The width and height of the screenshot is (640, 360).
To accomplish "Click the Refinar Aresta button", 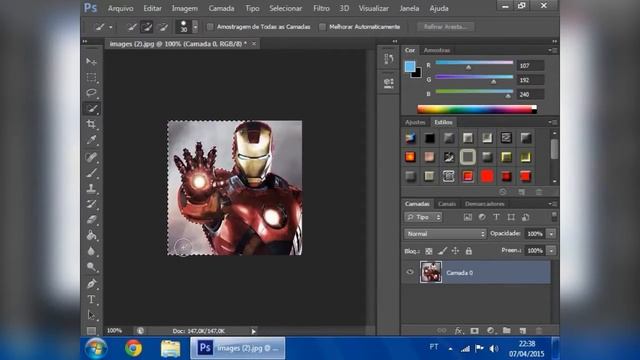I will point(445,27).
